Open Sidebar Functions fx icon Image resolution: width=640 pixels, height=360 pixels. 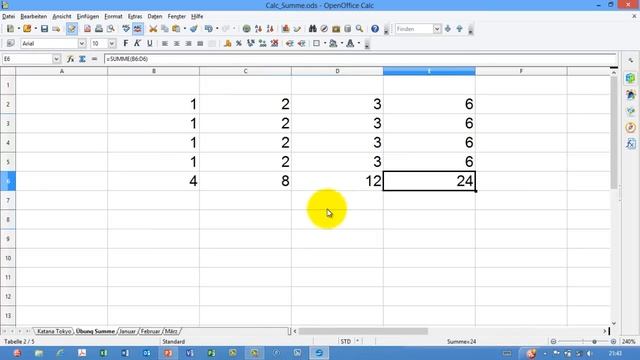pyautogui.click(x=631, y=144)
